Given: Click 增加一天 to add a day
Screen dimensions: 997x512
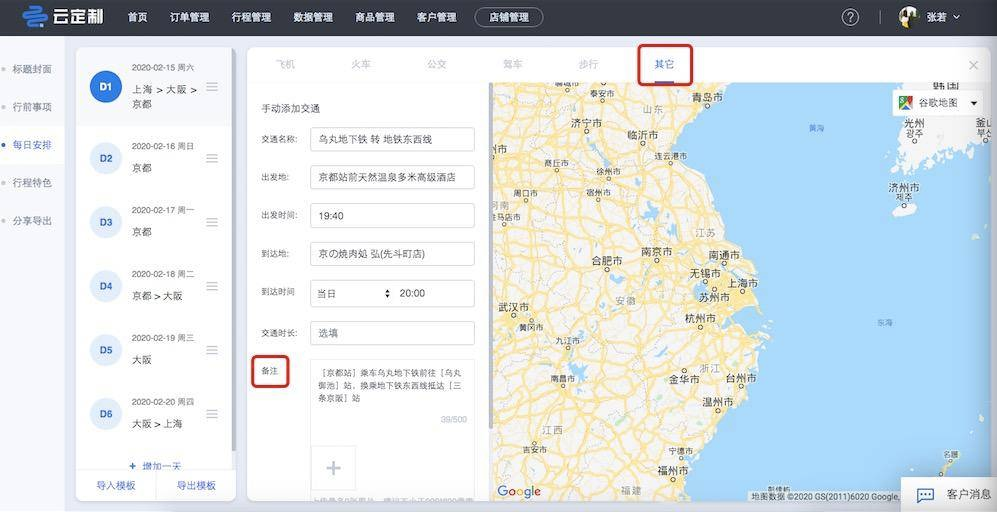Looking at the screenshot, I should (x=155, y=466).
